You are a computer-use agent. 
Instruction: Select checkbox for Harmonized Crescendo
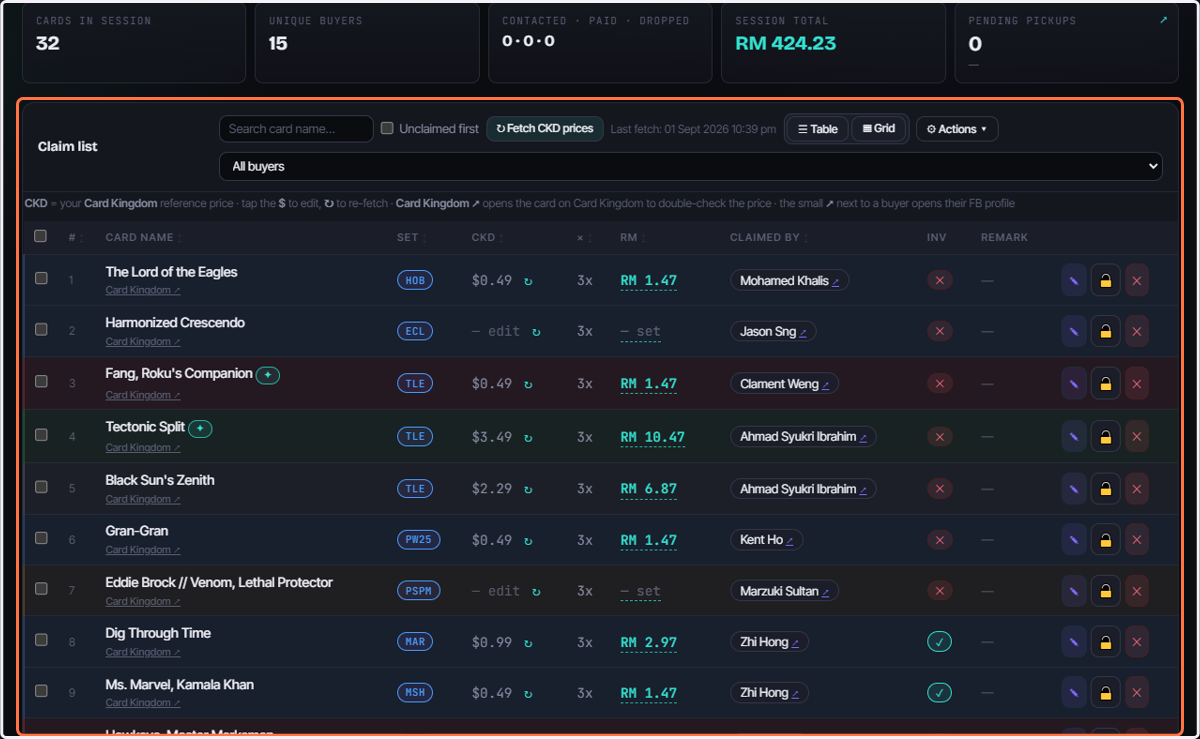41,329
